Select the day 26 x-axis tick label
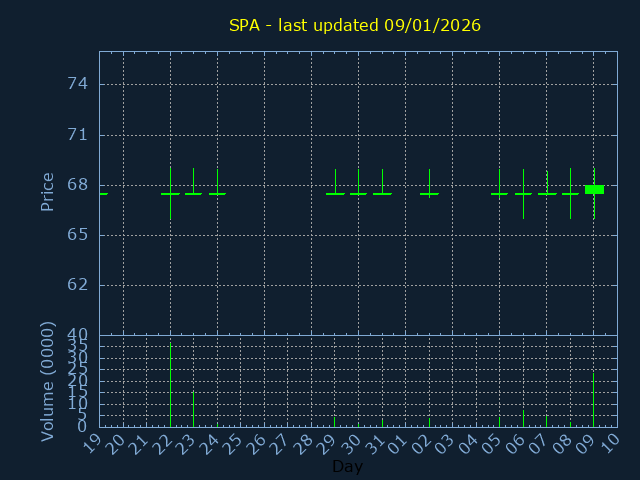Screen dimensions: 640x480 point(257,444)
